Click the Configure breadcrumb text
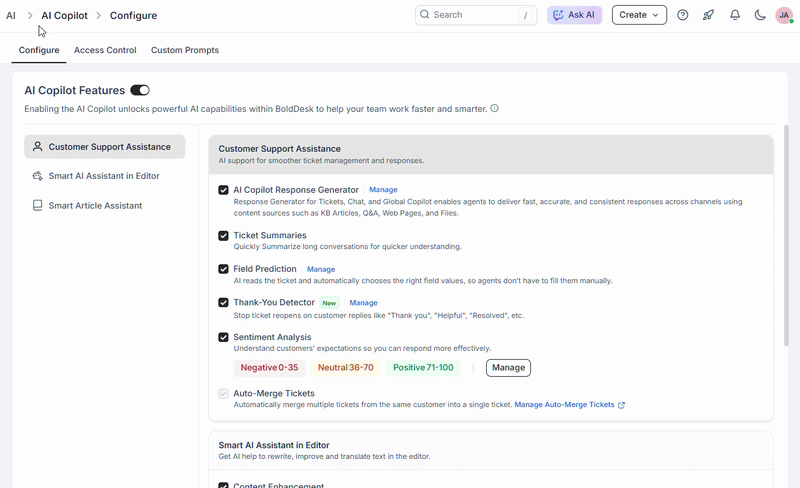The width and height of the screenshot is (800, 488). click(133, 15)
